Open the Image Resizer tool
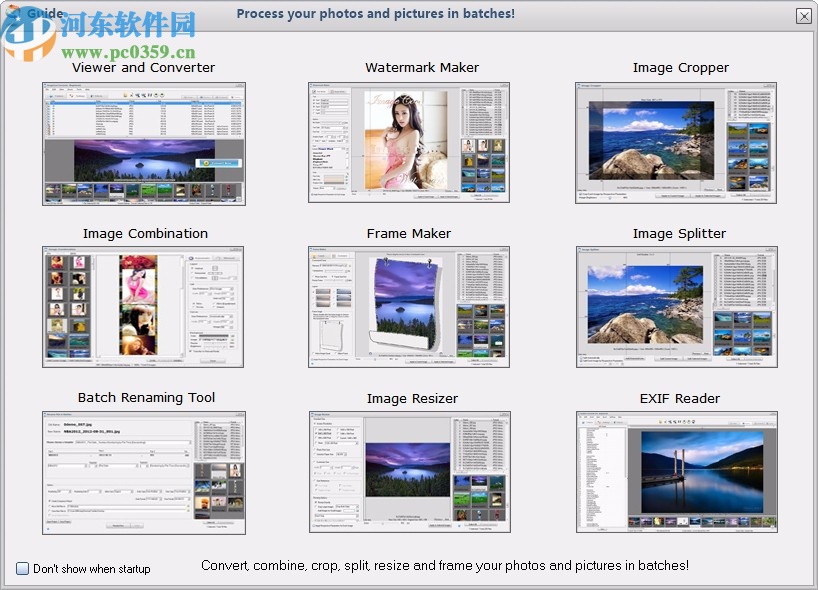 (x=411, y=471)
